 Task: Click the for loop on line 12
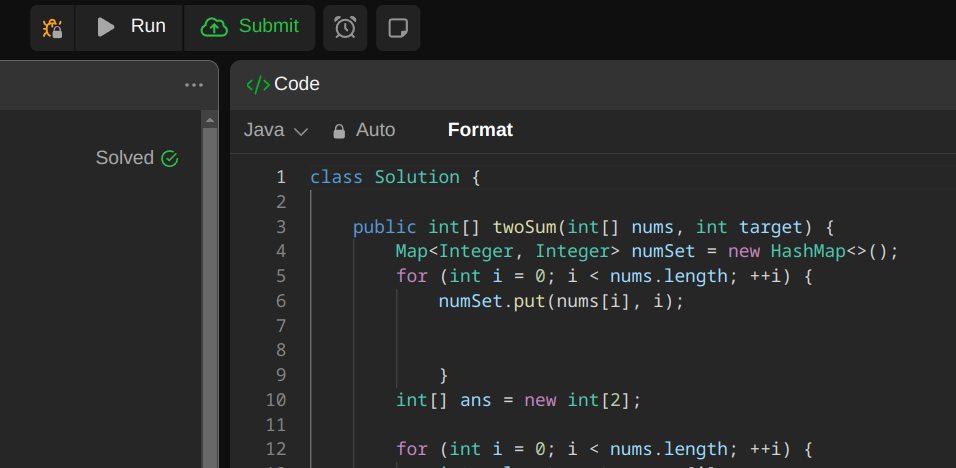point(604,449)
